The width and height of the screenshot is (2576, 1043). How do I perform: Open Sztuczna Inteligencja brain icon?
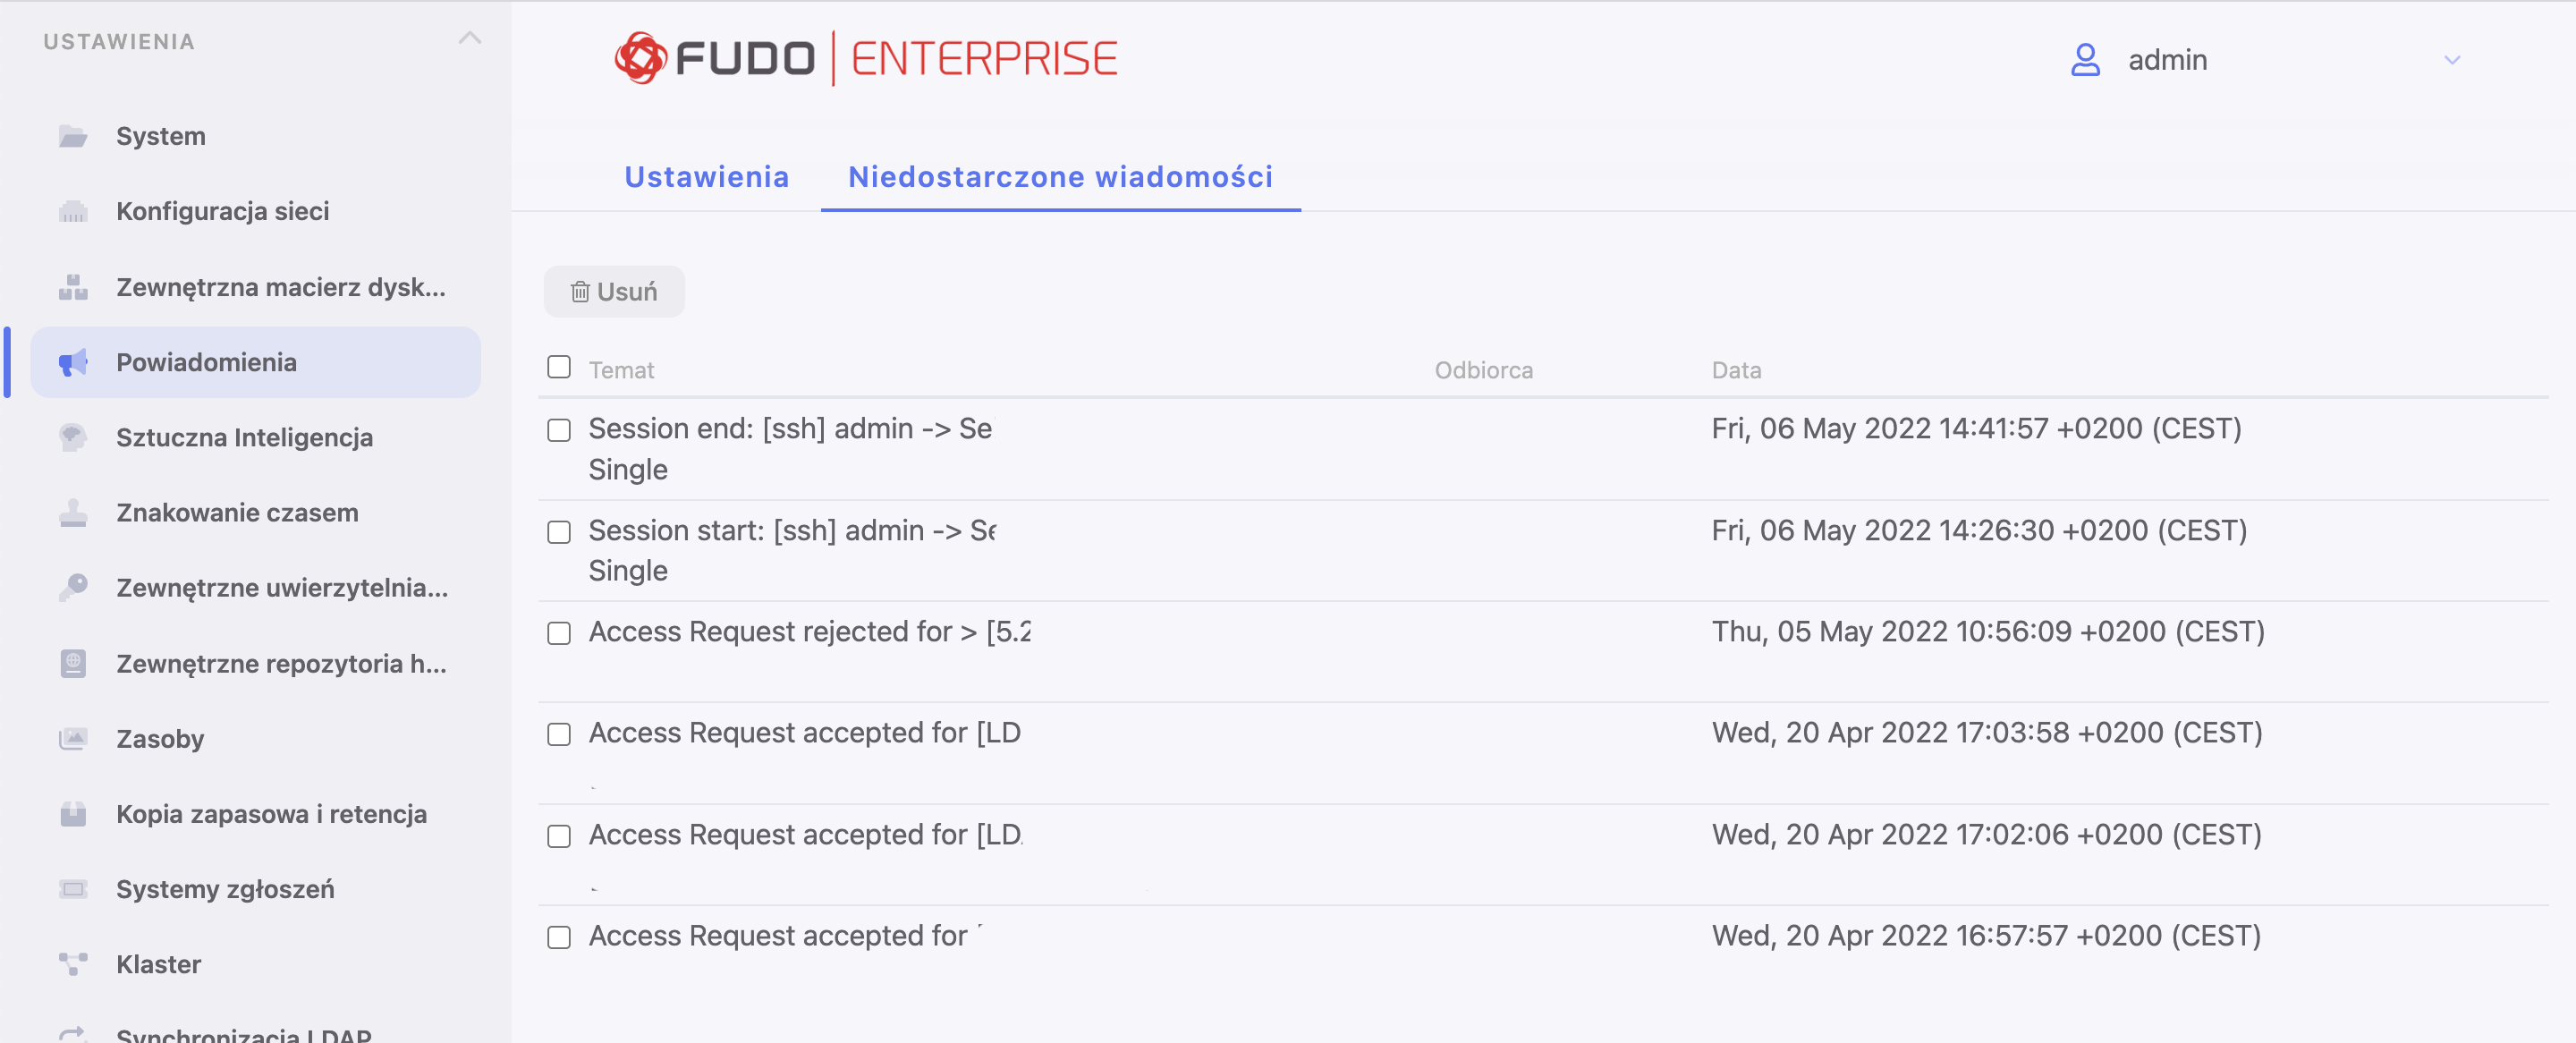[x=73, y=437]
